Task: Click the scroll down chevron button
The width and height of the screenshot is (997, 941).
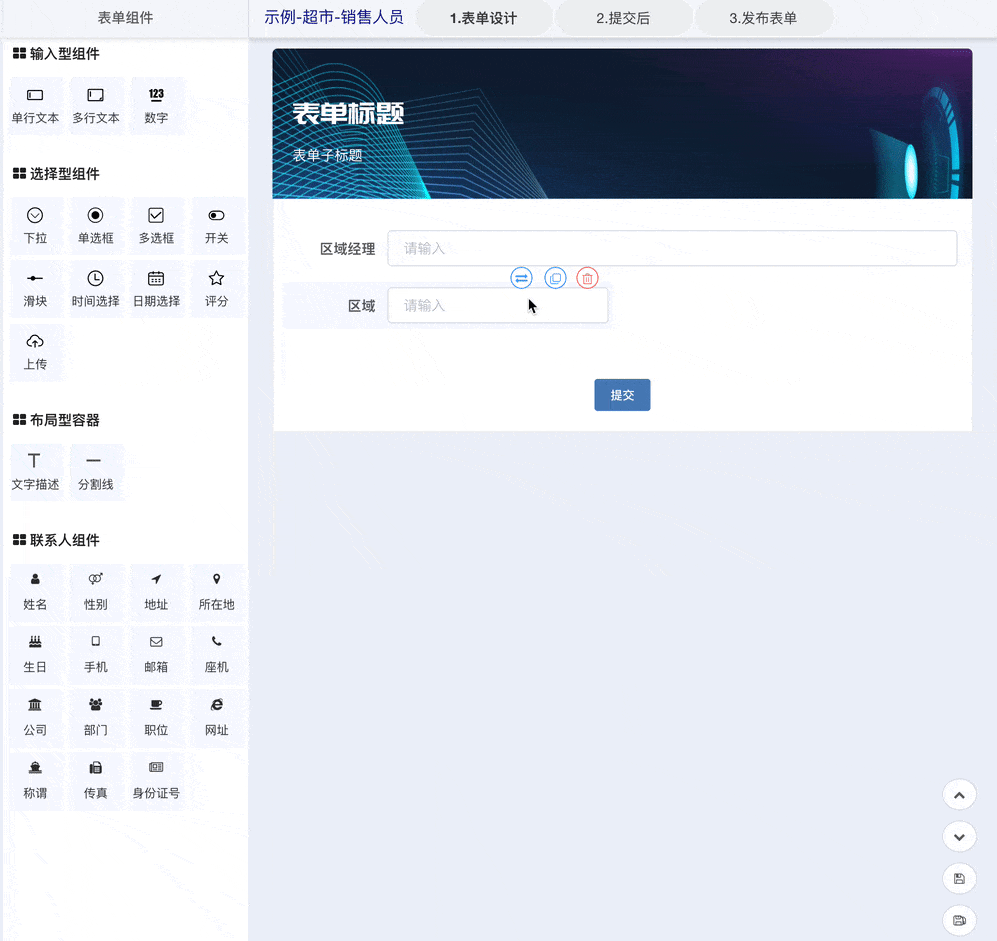Action: point(959,836)
